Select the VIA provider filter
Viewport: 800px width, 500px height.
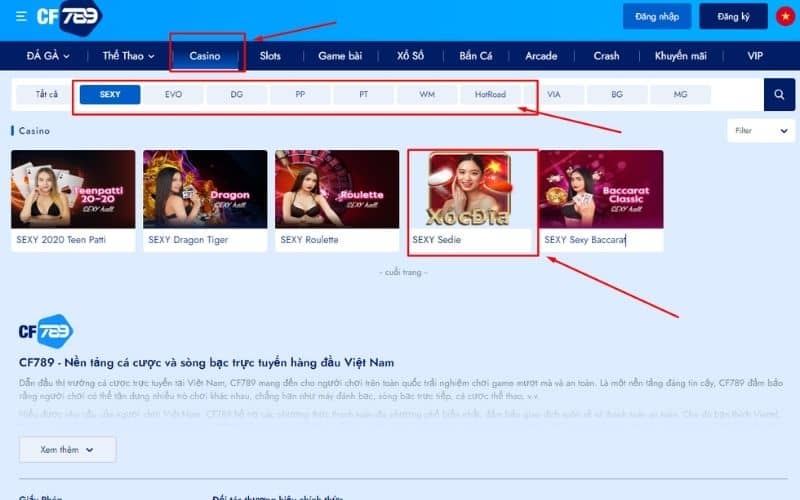(554, 94)
